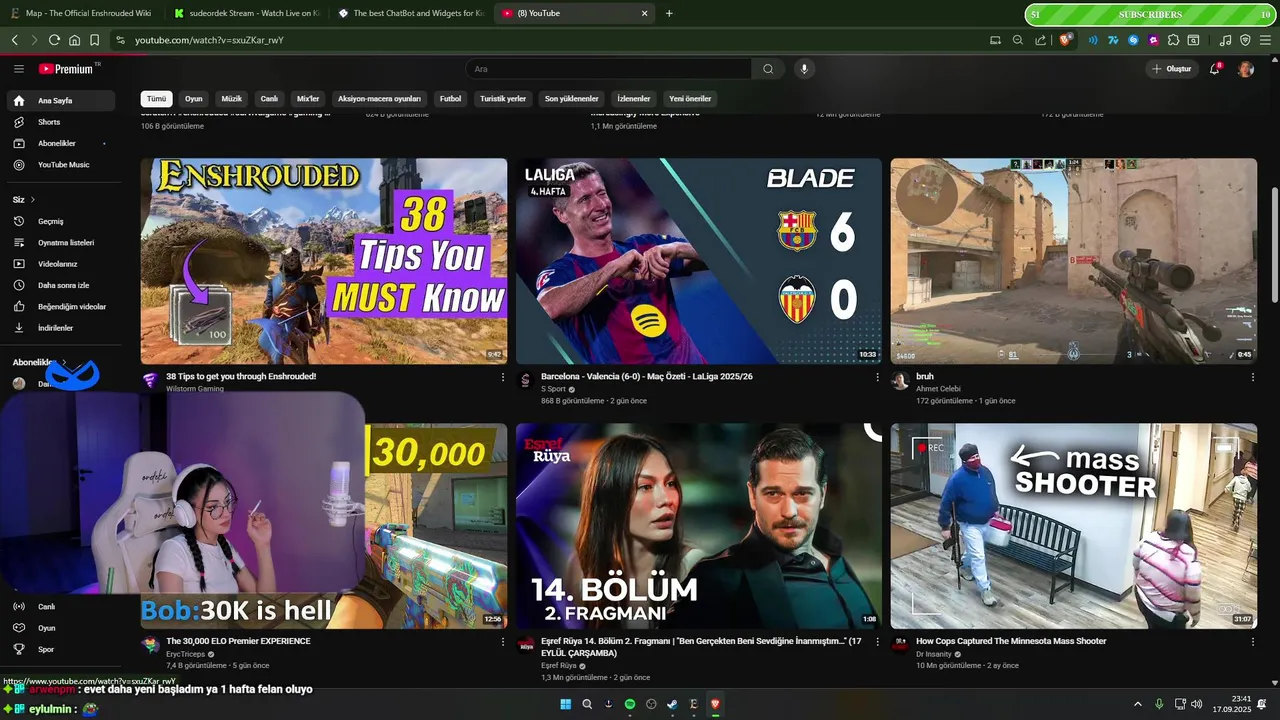
Task: Go back with the browser back arrow
Action: pyautogui.click(x=15, y=40)
